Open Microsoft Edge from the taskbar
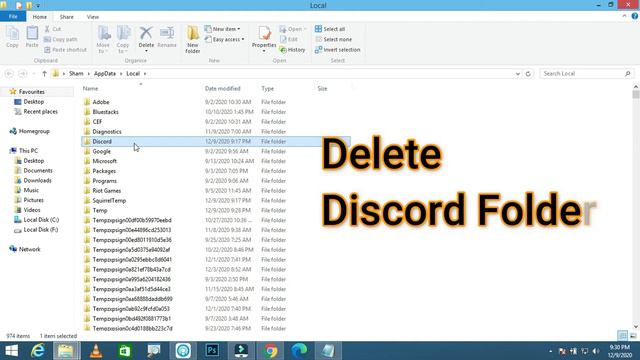Image resolution: width=640 pixels, height=360 pixels. 299,351
